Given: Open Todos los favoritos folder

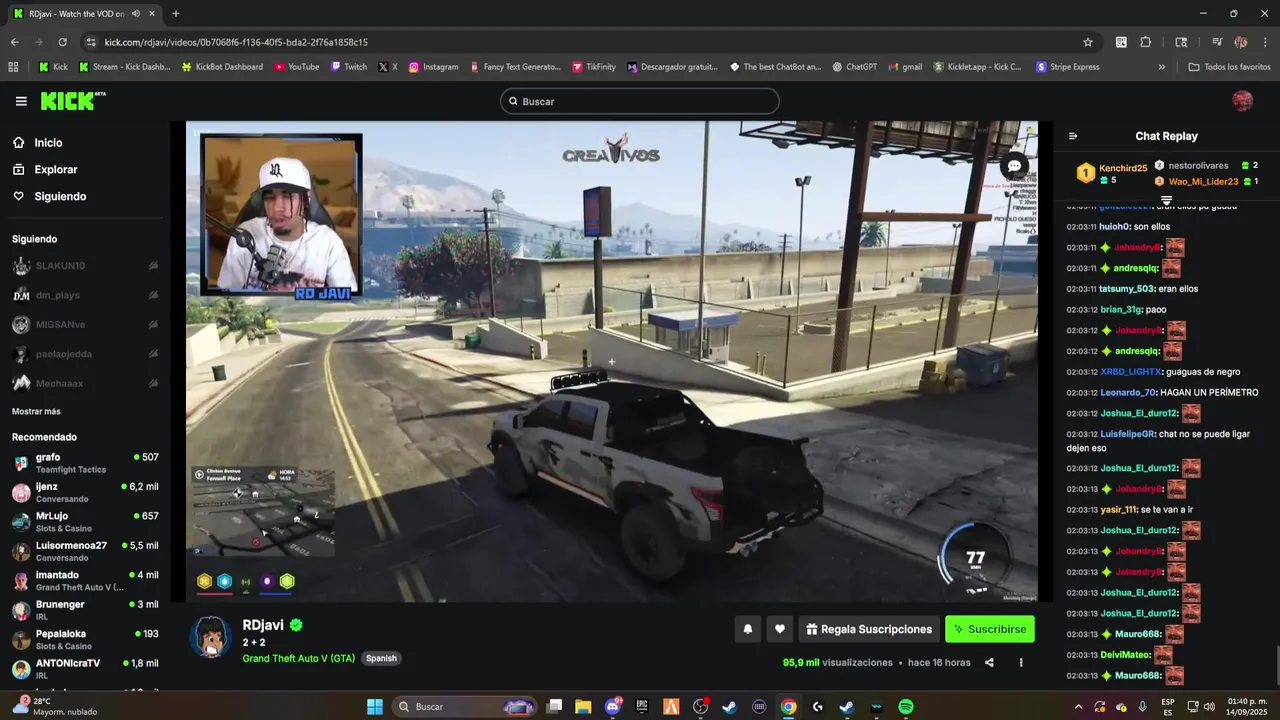Looking at the screenshot, I should click(x=1229, y=67).
